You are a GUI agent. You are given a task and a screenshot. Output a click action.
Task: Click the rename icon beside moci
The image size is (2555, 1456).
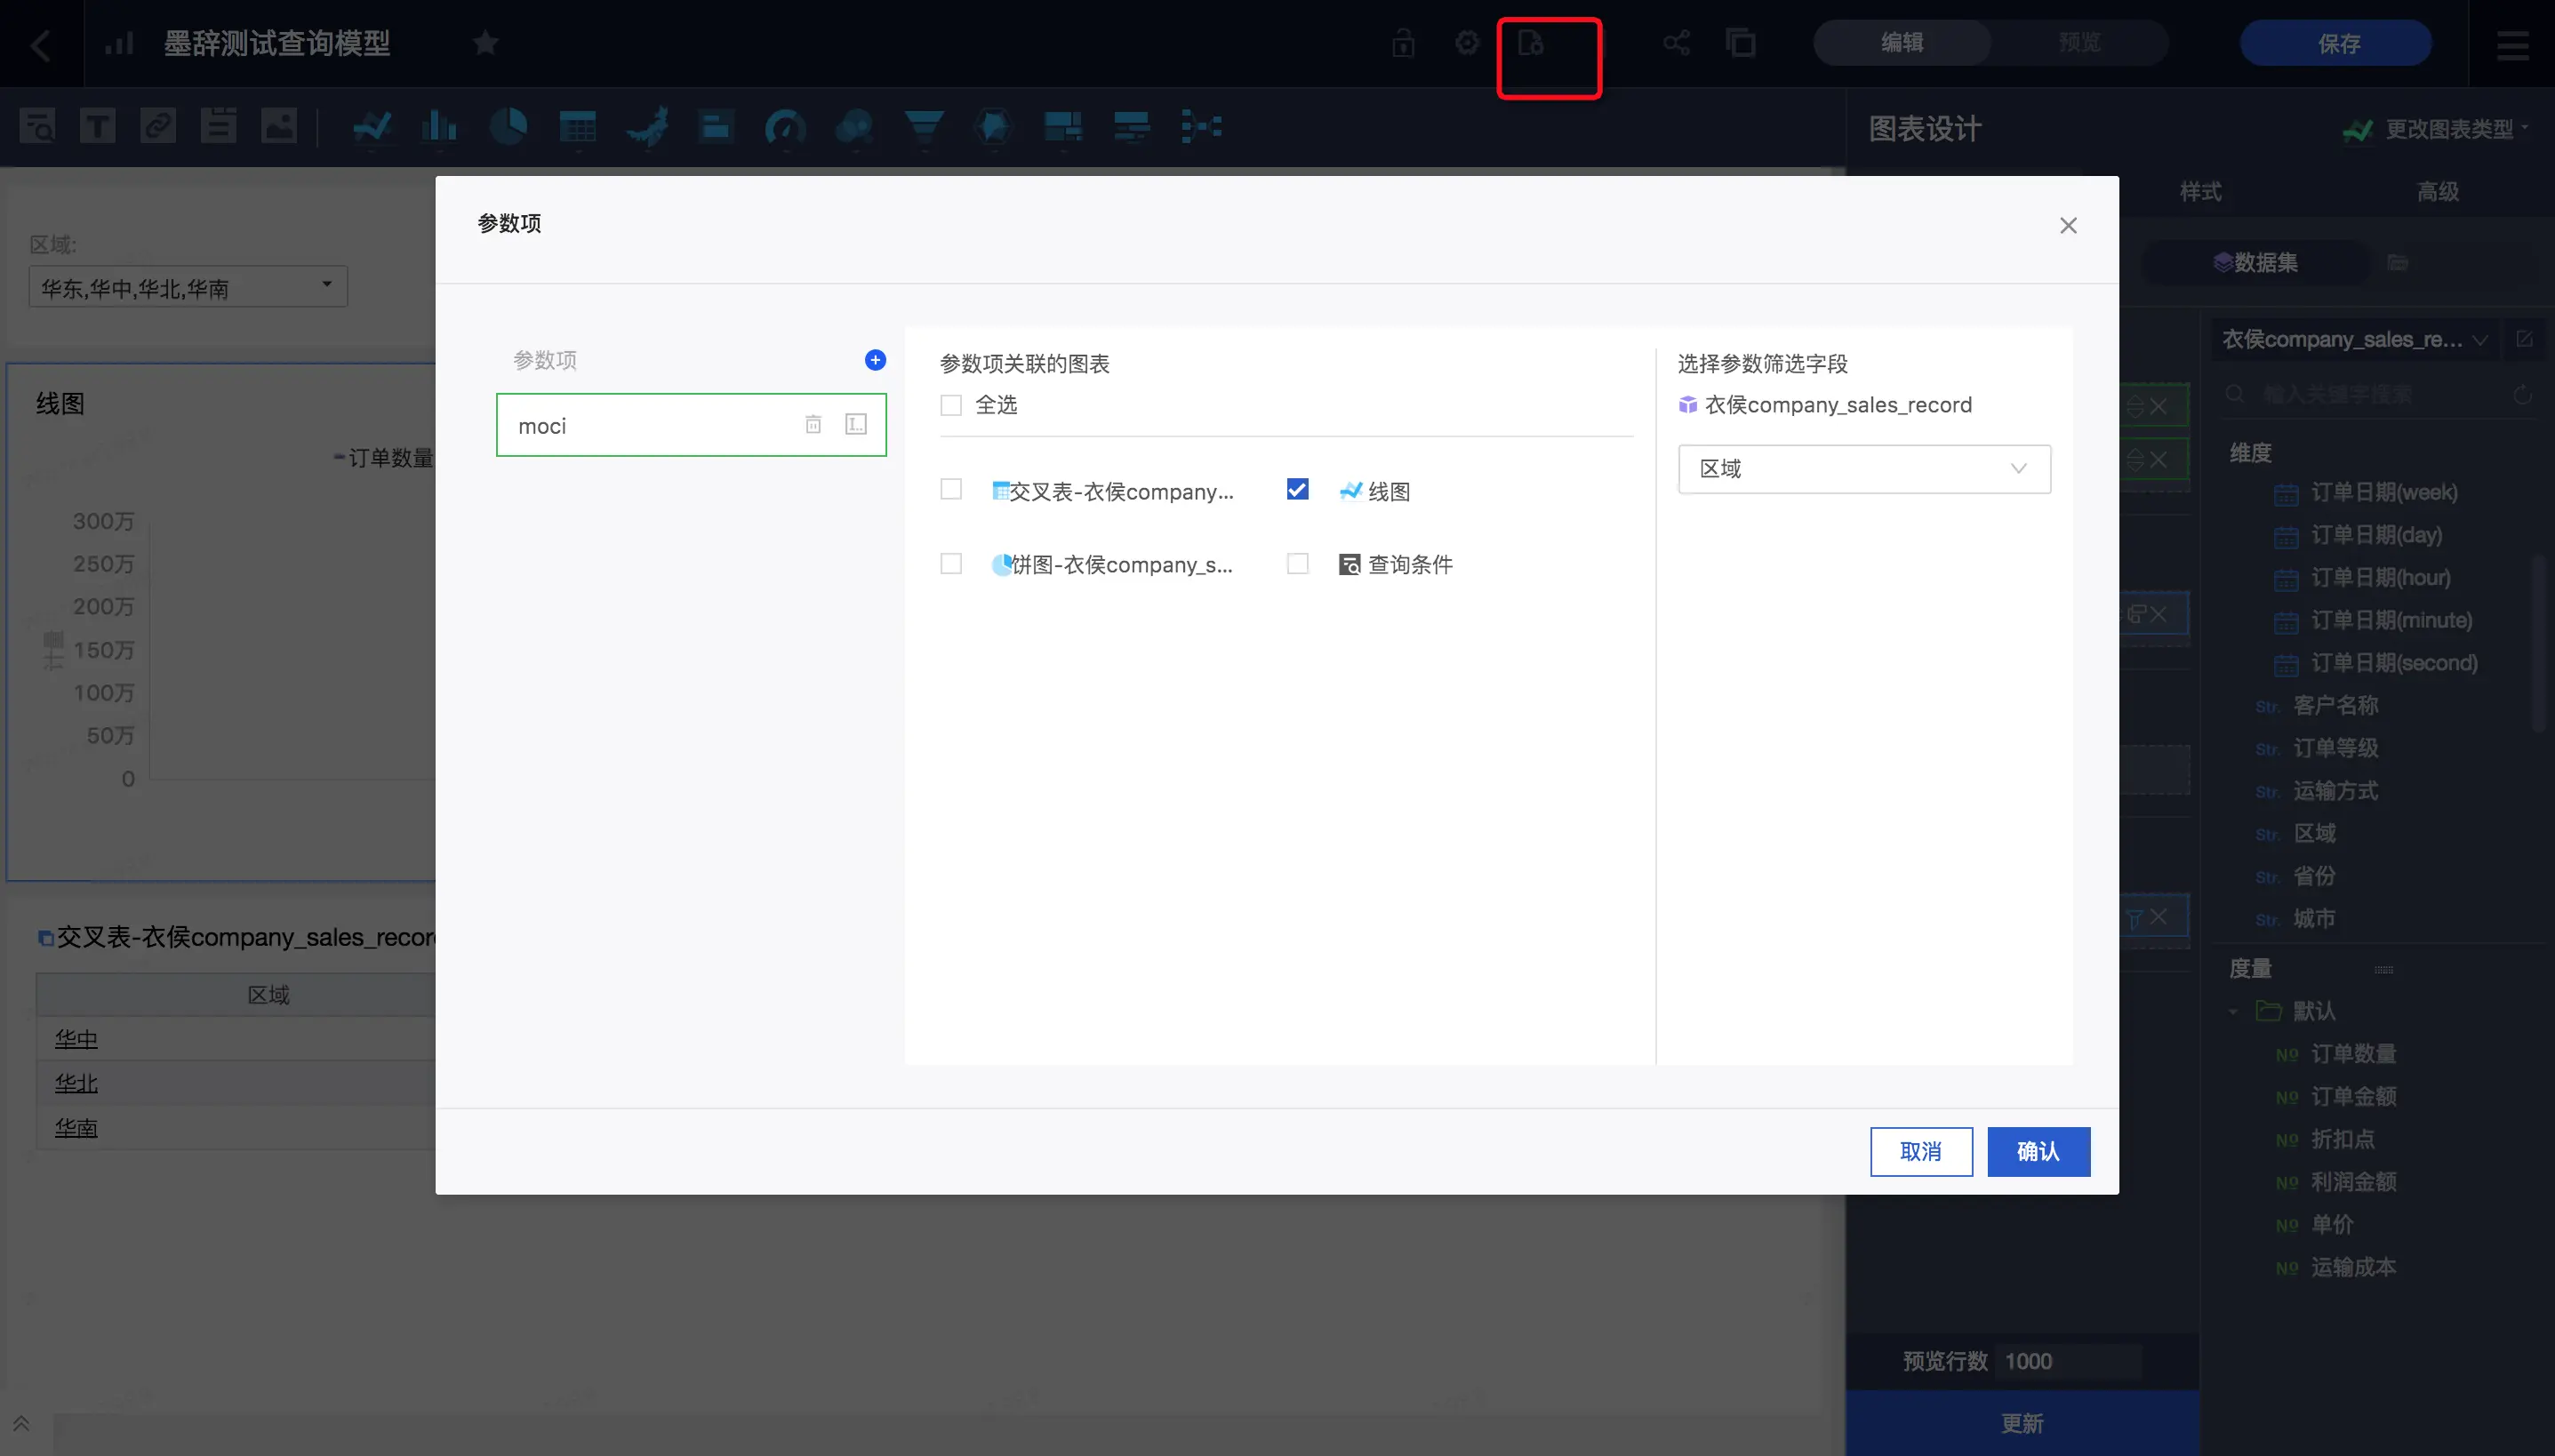856,425
